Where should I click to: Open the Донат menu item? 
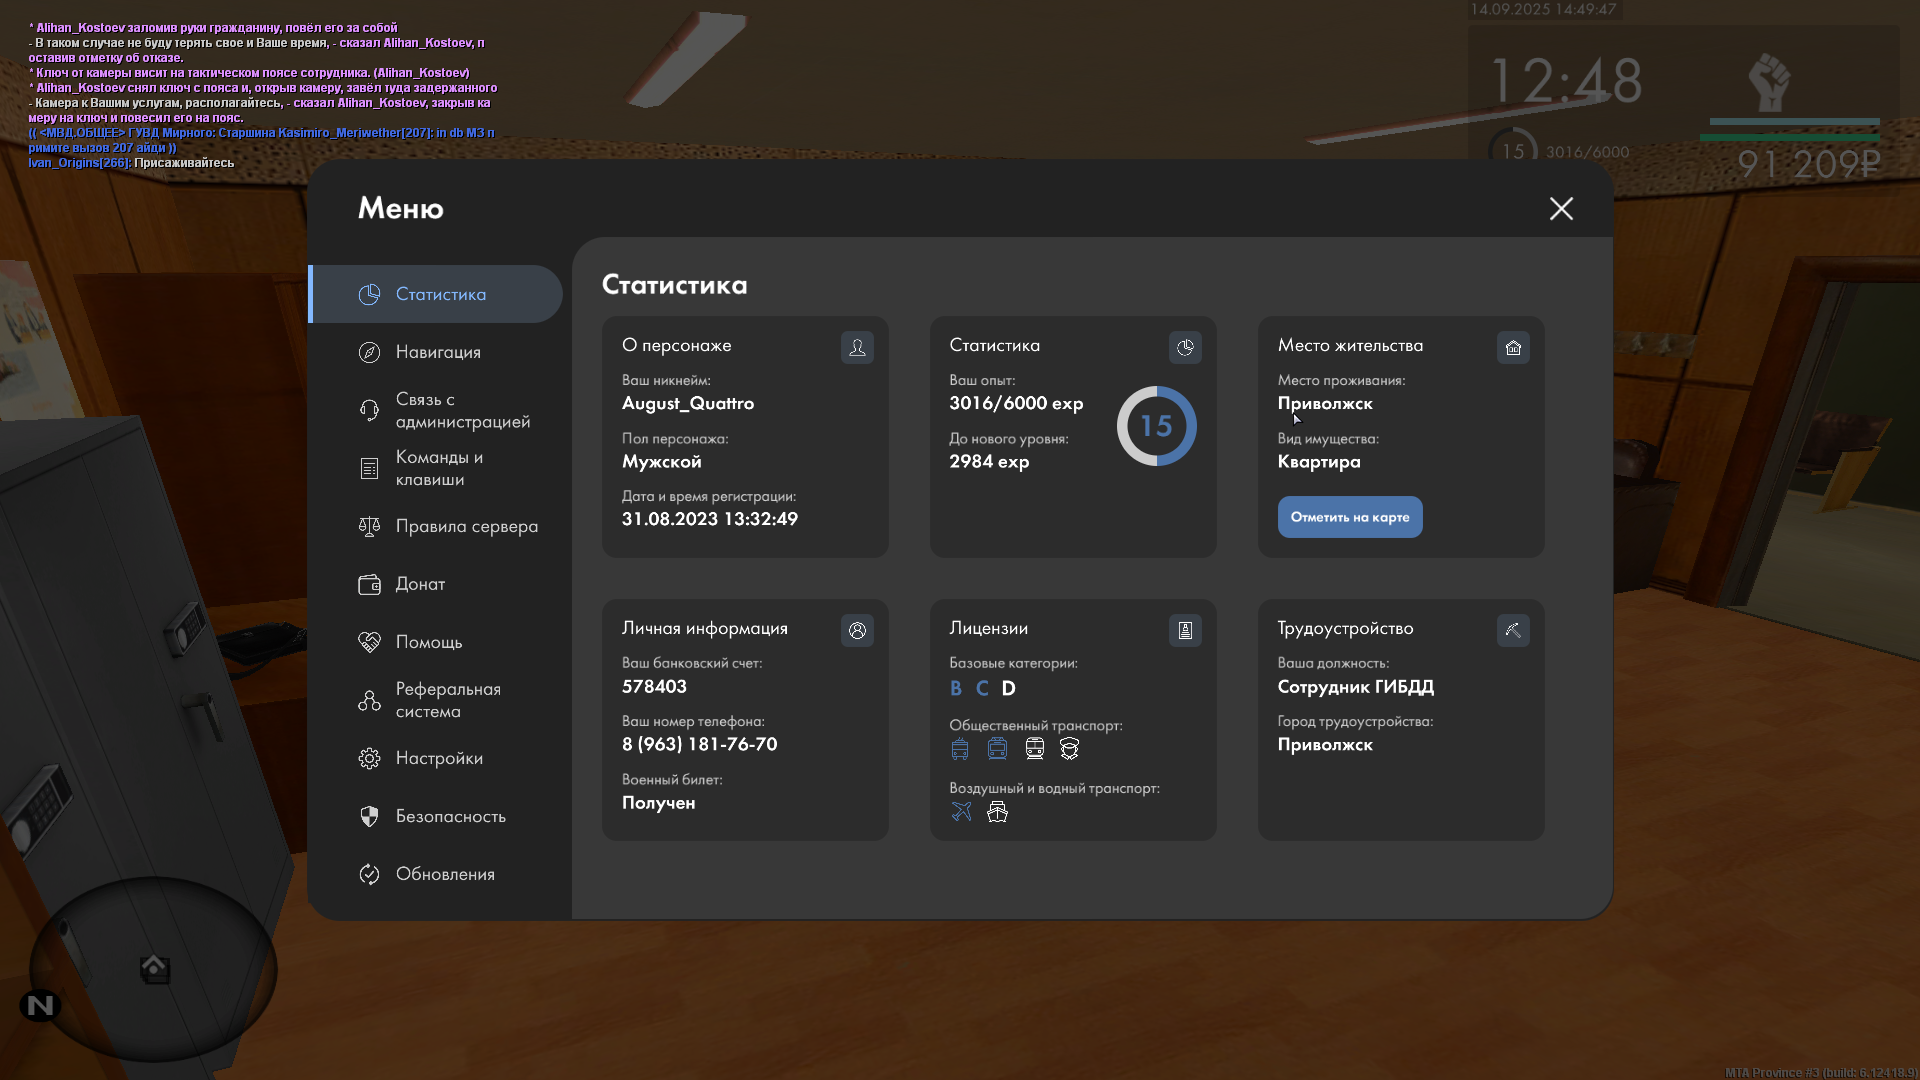pos(420,584)
